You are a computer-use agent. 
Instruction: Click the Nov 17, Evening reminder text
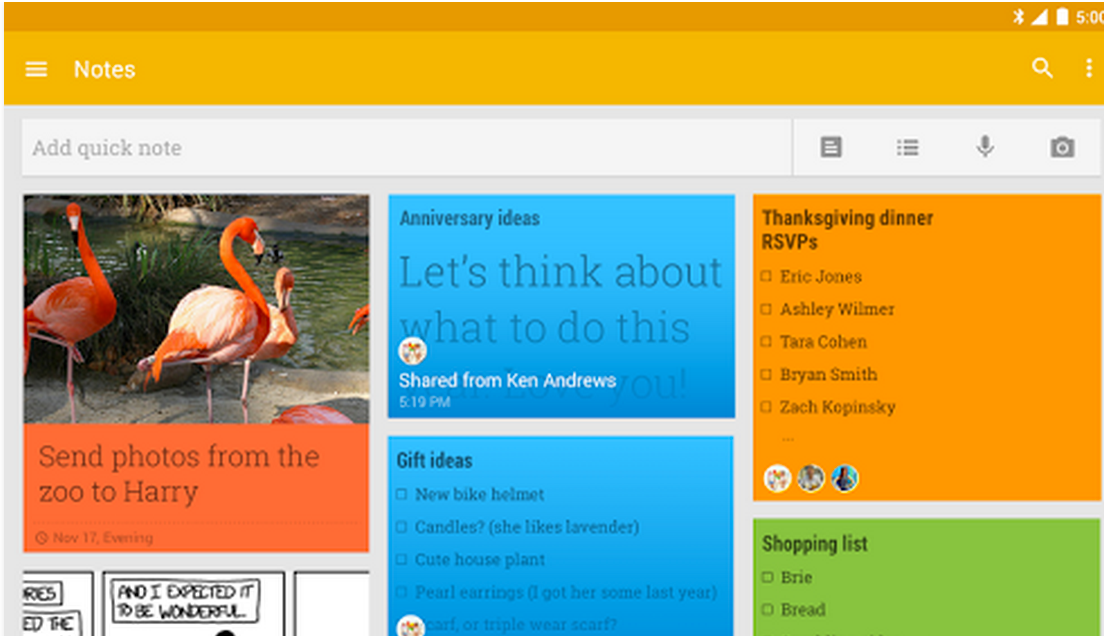(103, 538)
